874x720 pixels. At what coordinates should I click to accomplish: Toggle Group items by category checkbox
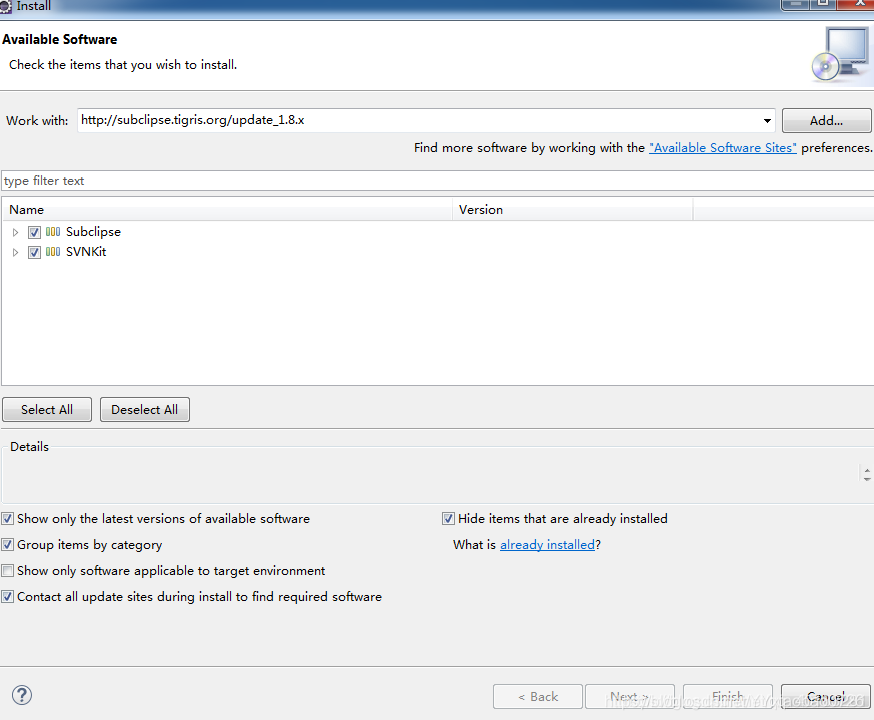[7, 544]
